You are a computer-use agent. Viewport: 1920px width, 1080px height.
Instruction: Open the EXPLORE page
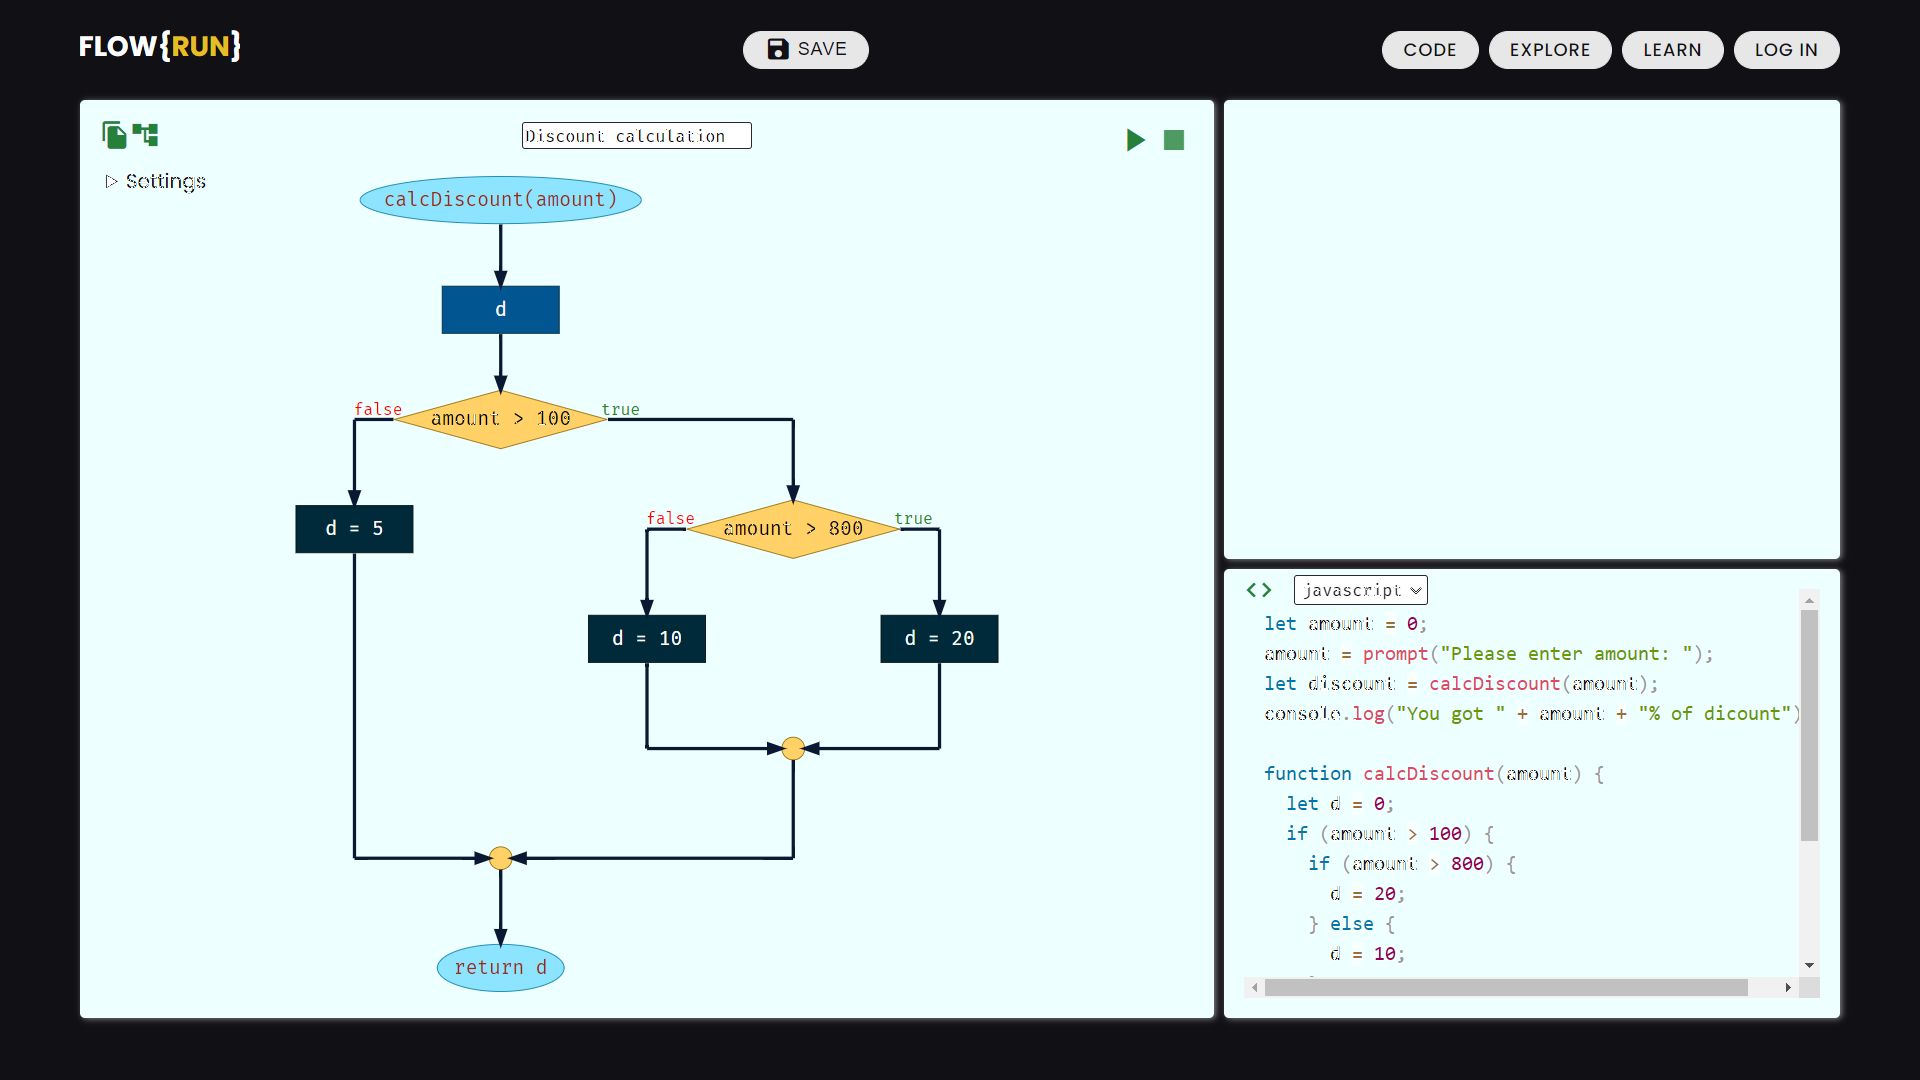click(x=1549, y=49)
